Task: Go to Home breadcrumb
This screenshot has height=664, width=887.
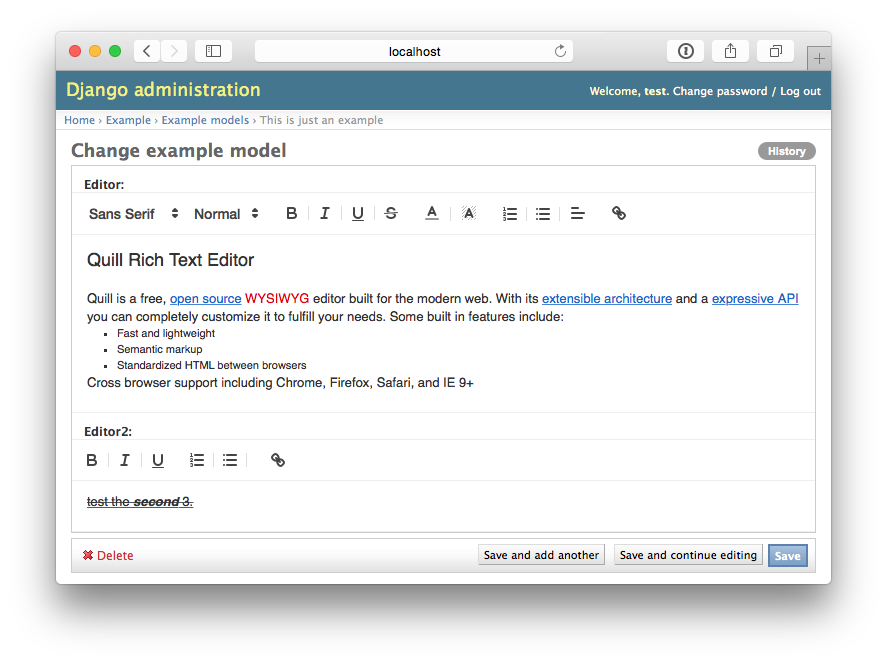Action: coord(79,120)
